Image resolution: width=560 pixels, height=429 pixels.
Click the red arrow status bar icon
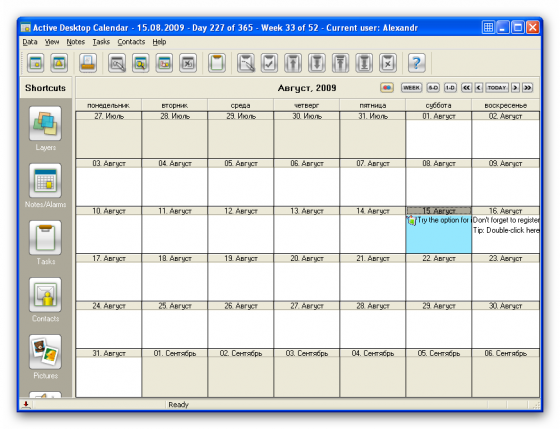tap(26, 404)
